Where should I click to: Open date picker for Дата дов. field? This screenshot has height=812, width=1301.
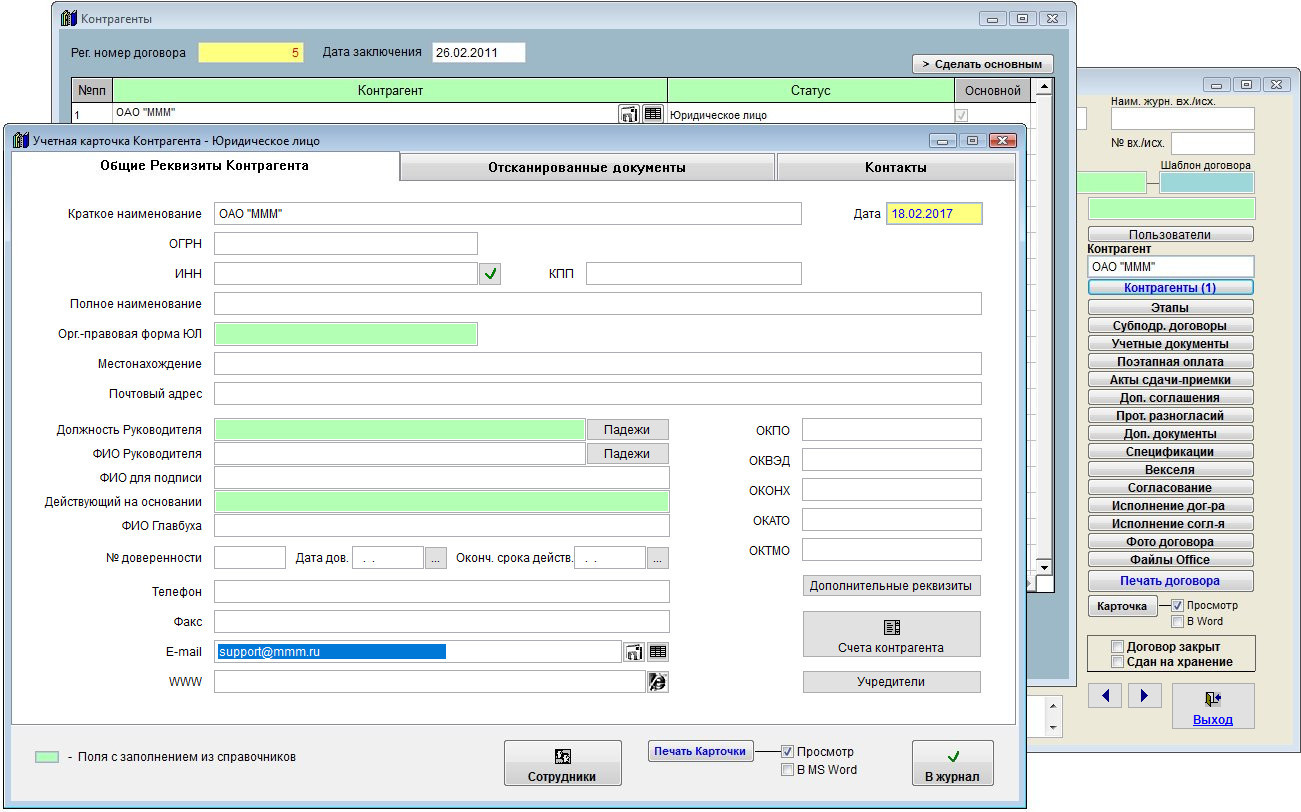[x=436, y=558]
